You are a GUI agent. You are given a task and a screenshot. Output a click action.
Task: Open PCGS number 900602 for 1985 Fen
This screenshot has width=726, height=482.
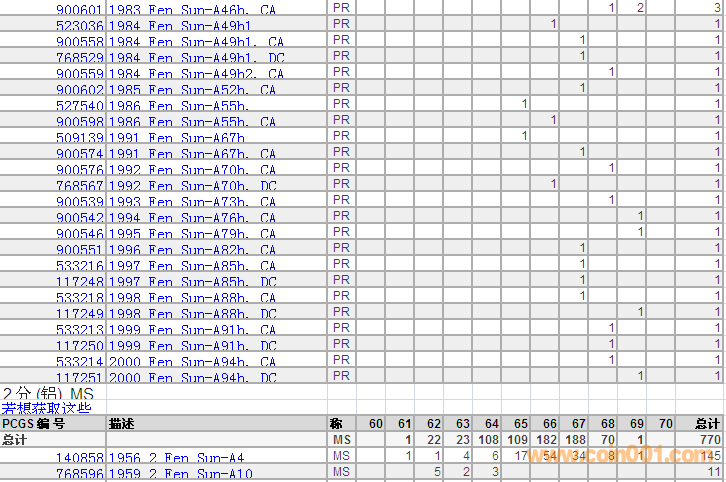[79, 89]
